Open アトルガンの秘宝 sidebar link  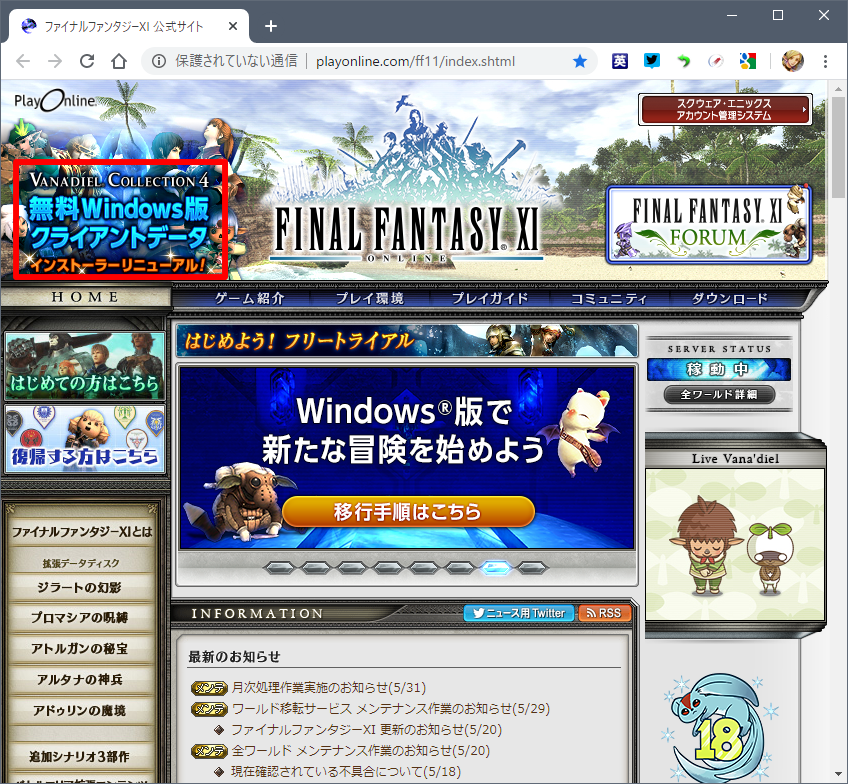pyautogui.click(x=80, y=648)
